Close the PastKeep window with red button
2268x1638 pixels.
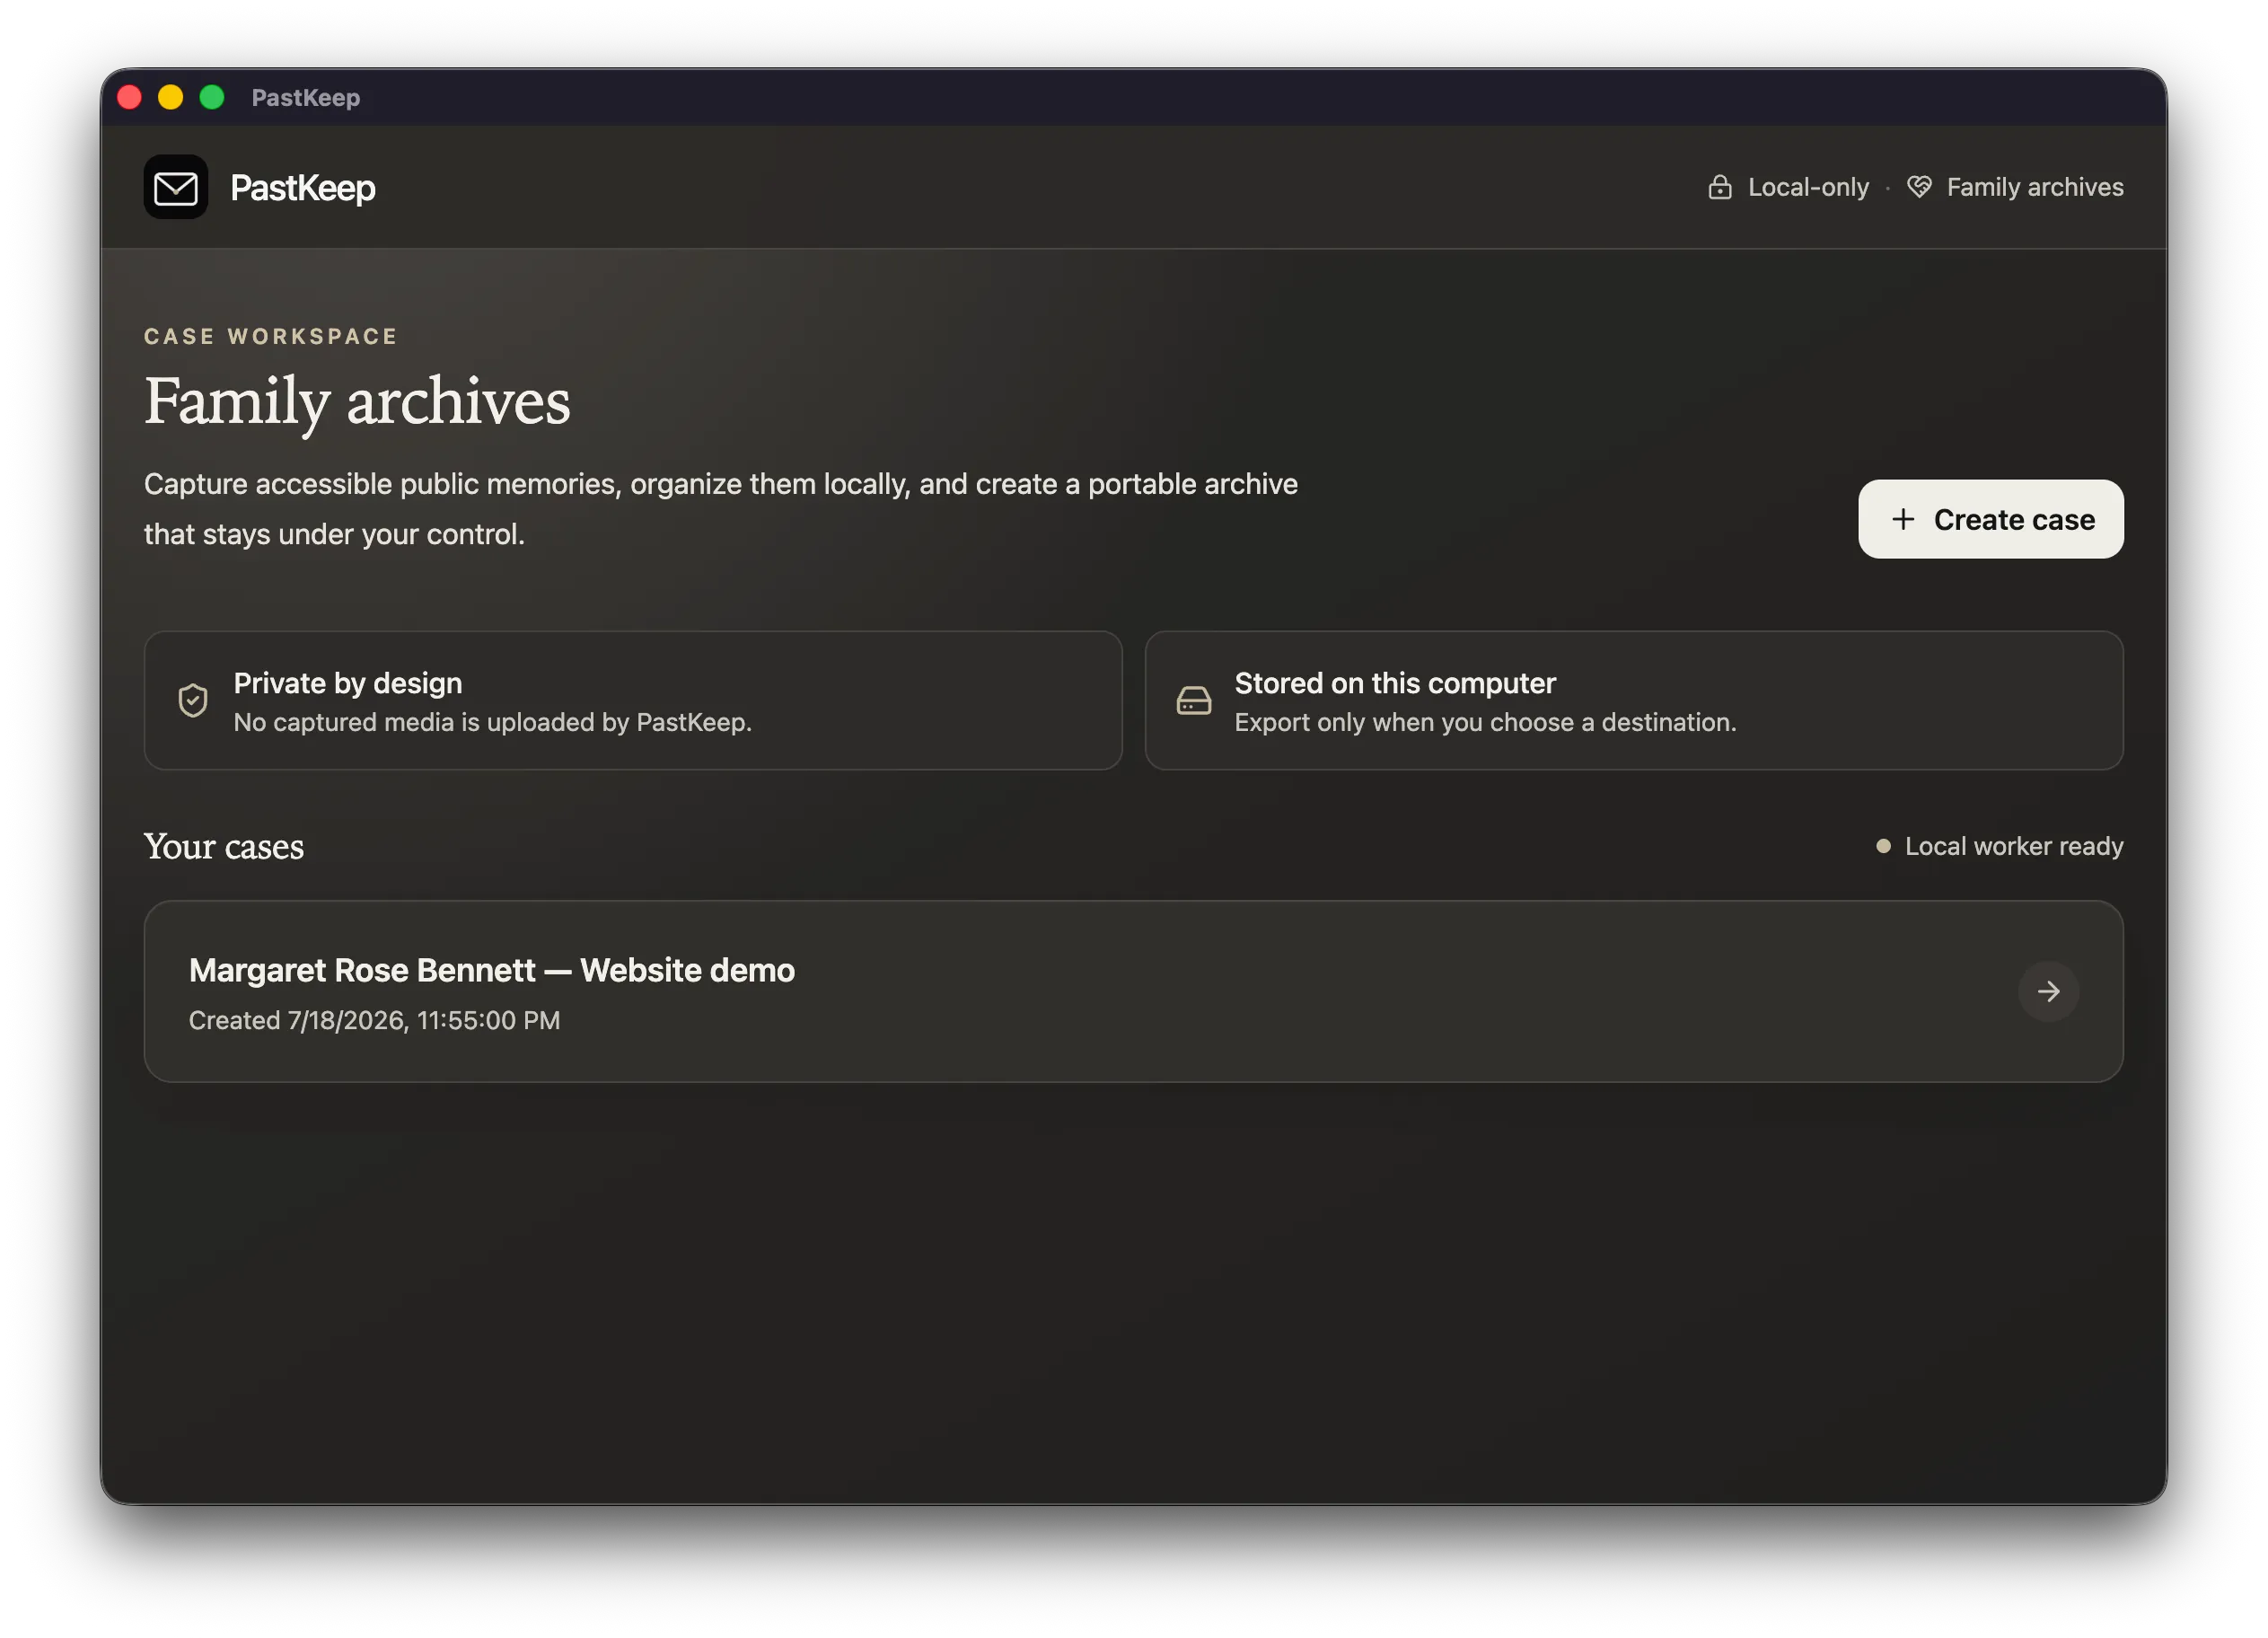(x=130, y=97)
